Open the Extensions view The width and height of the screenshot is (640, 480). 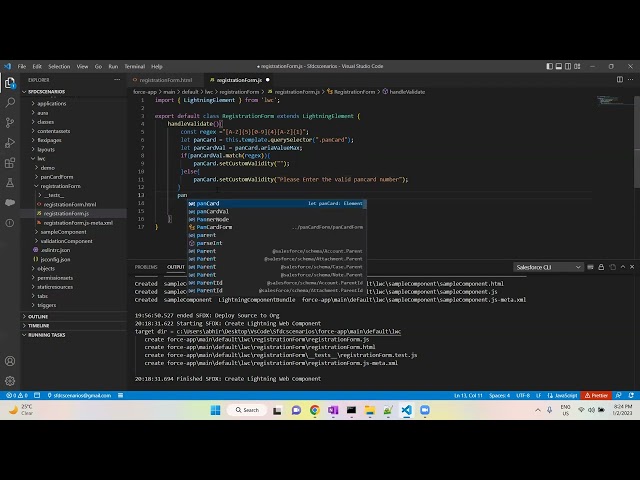coord(10,163)
